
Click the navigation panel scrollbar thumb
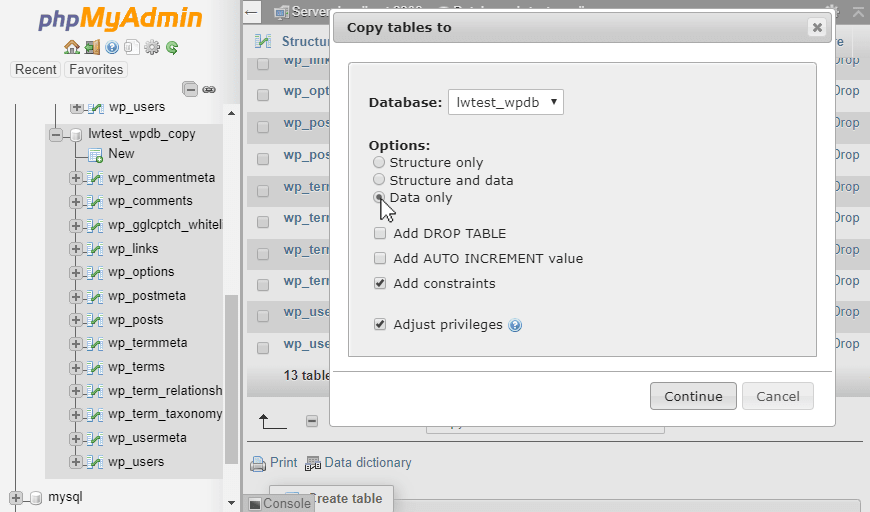coord(231,379)
